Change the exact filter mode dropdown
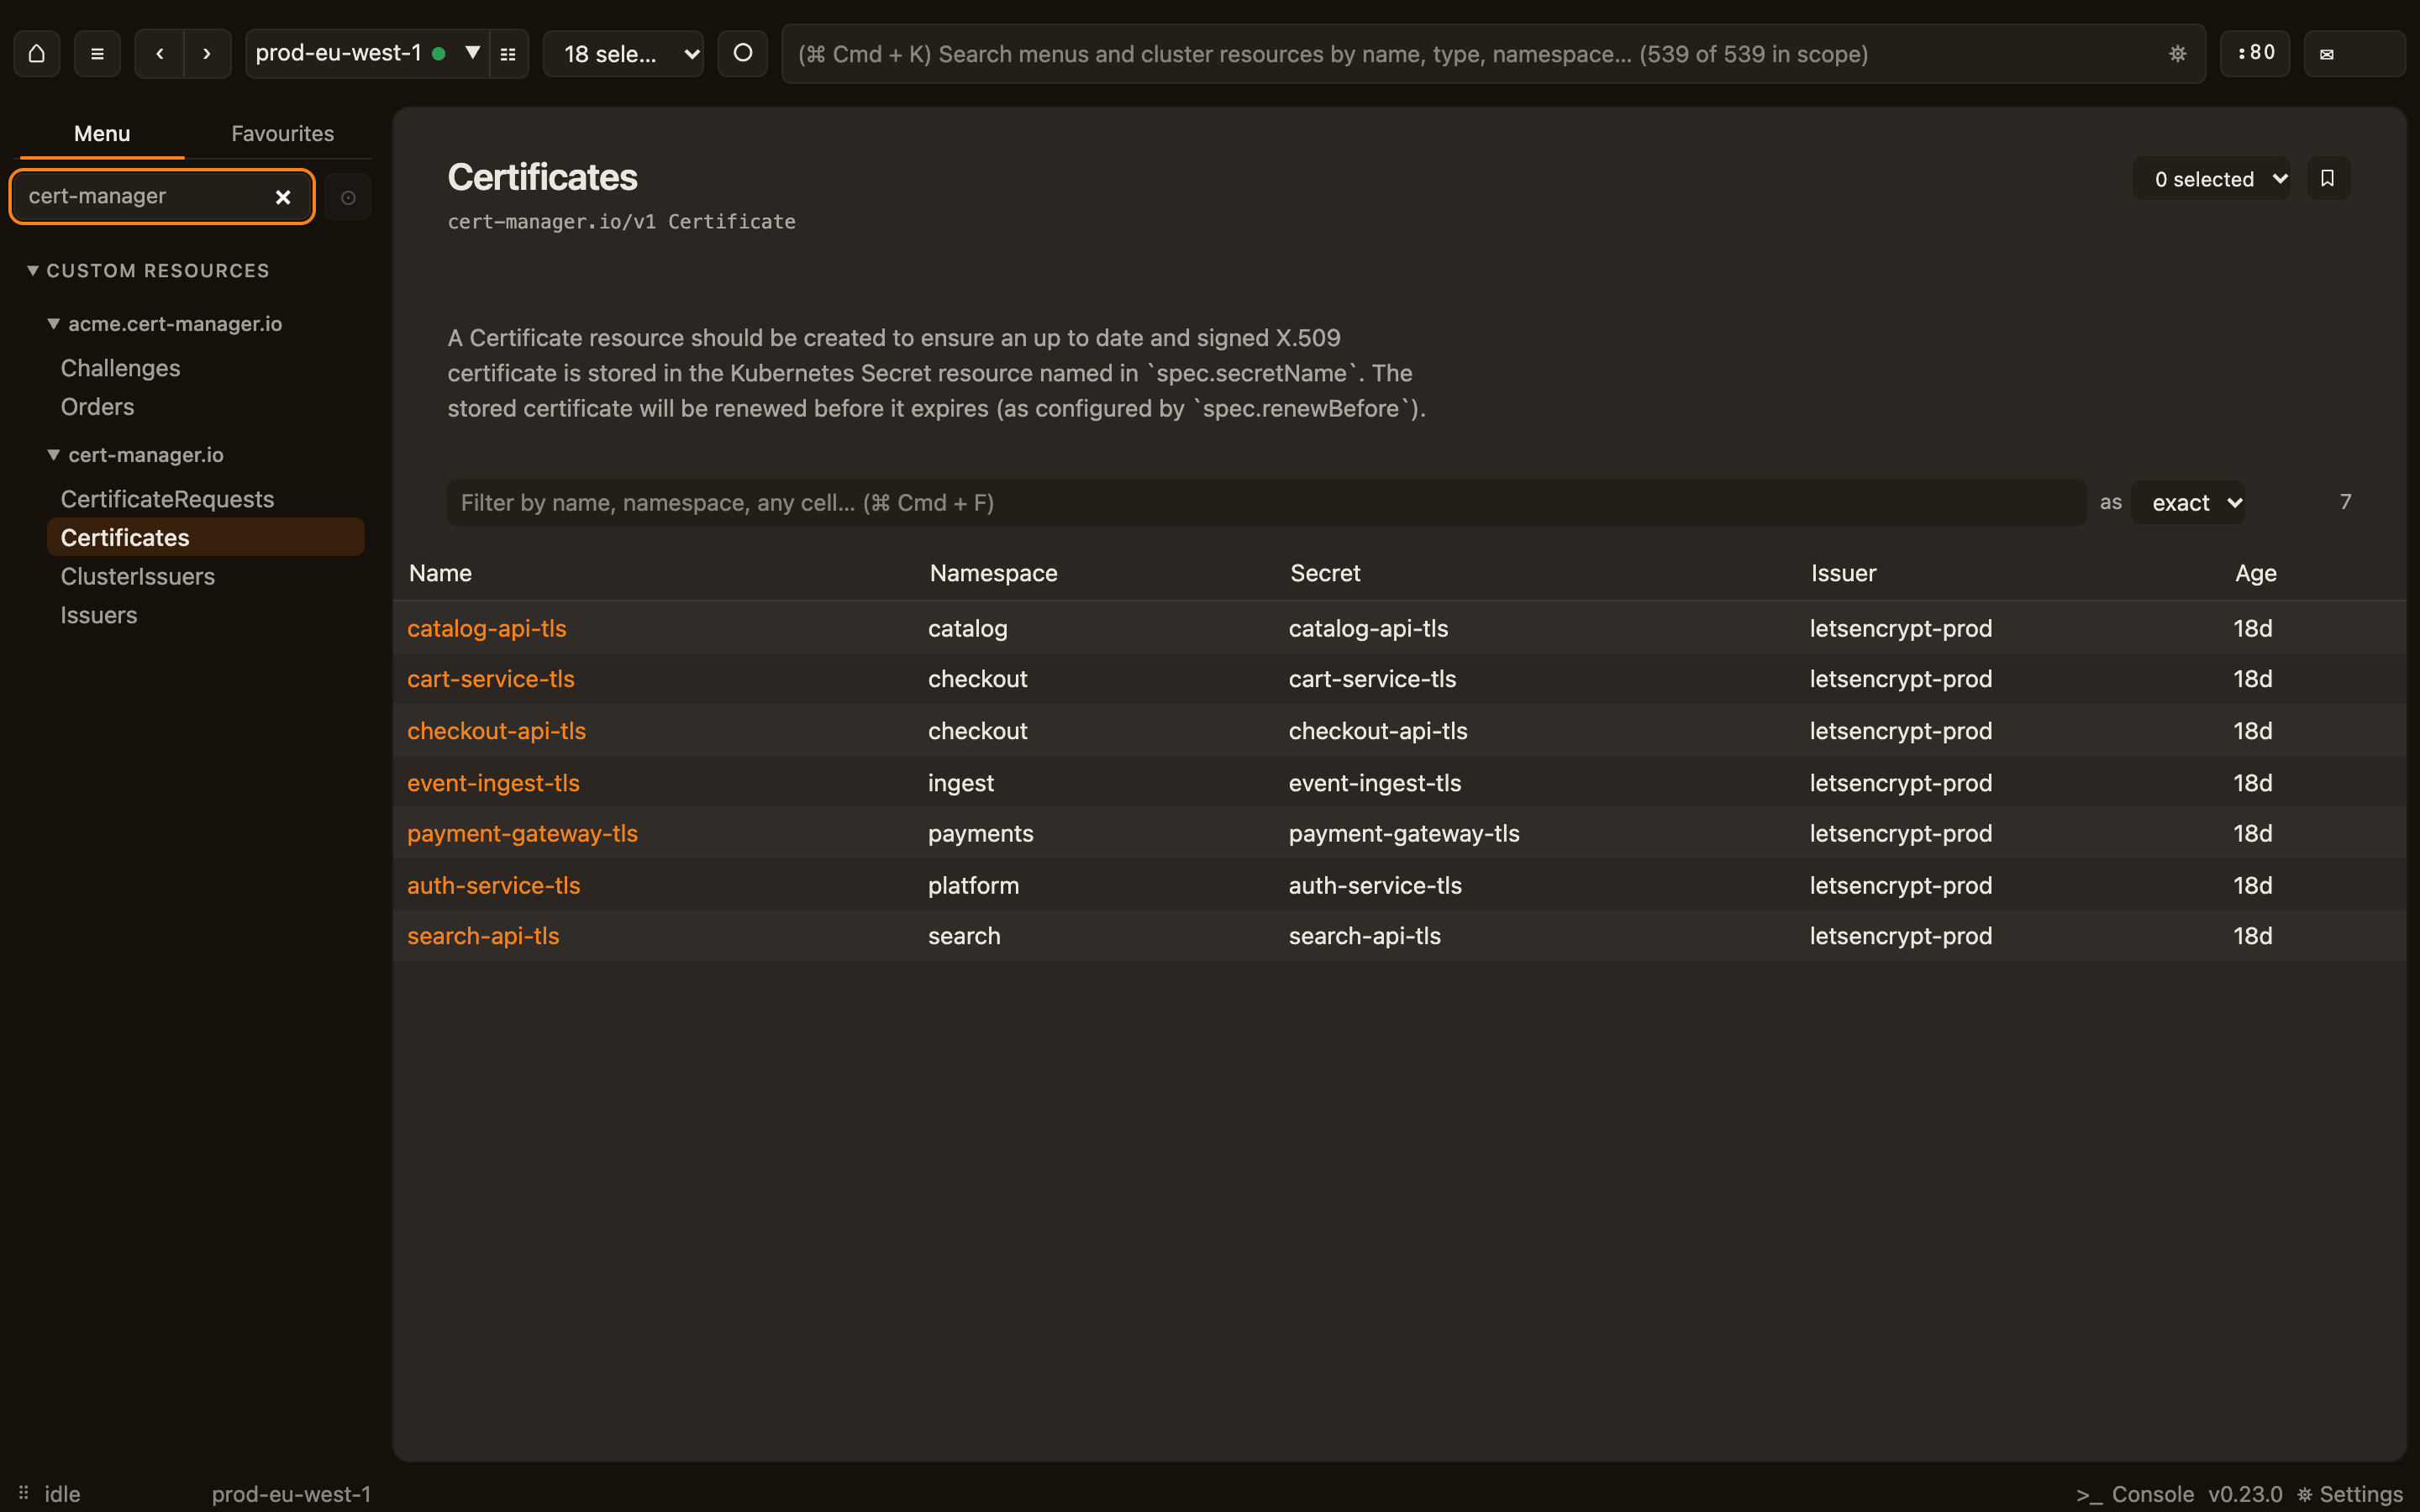This screenshot has width=2420, height=1512. [2188, 503]
